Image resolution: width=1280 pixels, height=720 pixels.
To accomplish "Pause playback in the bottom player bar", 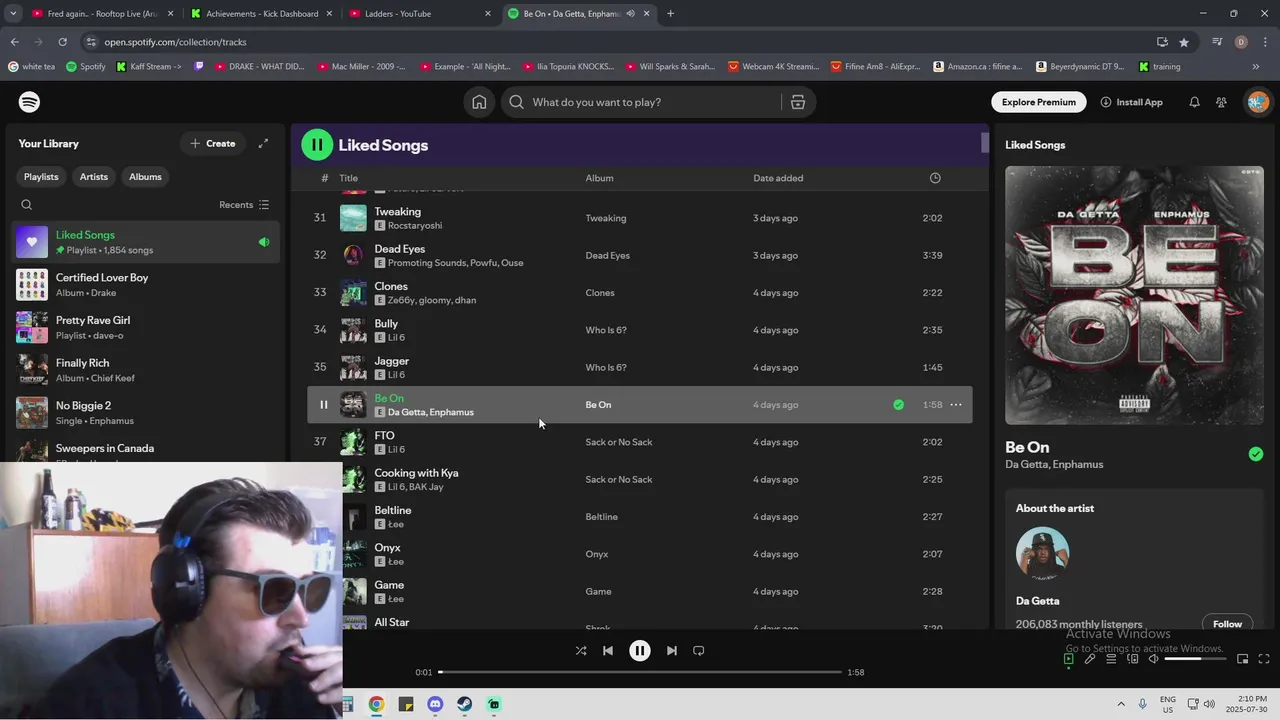I will click(640, 651).
